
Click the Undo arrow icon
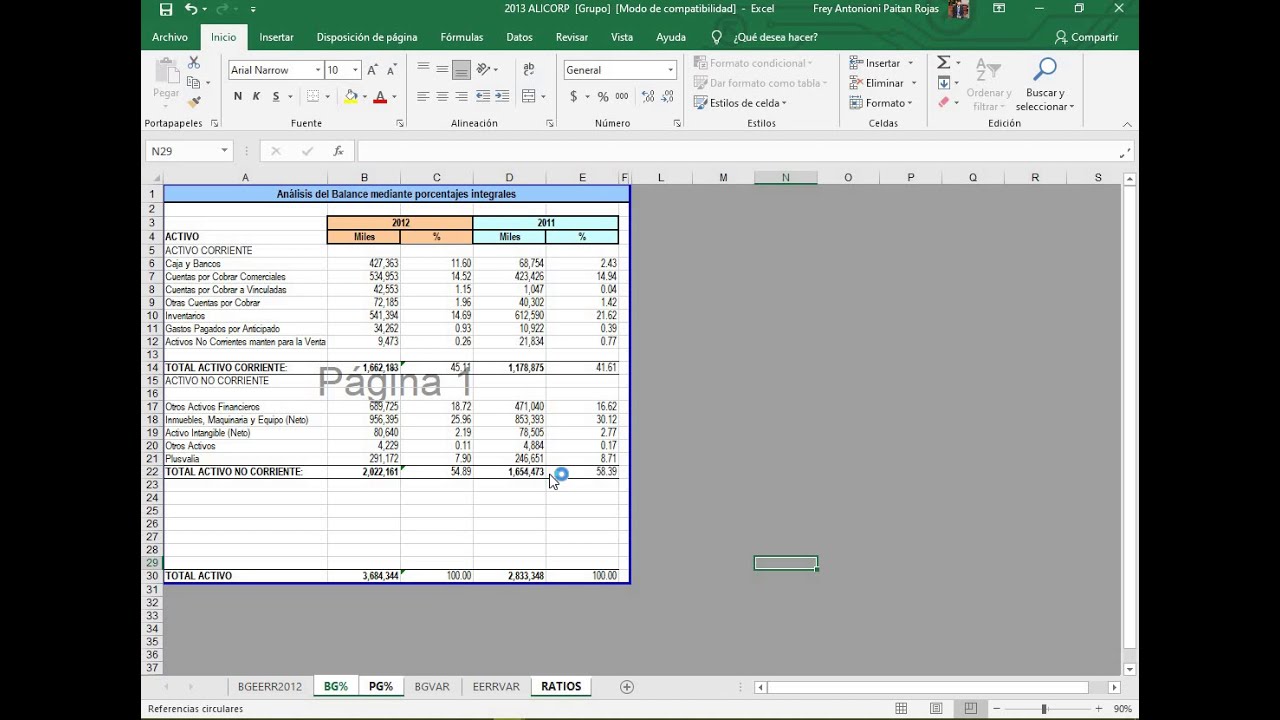[x=190, y=9]
